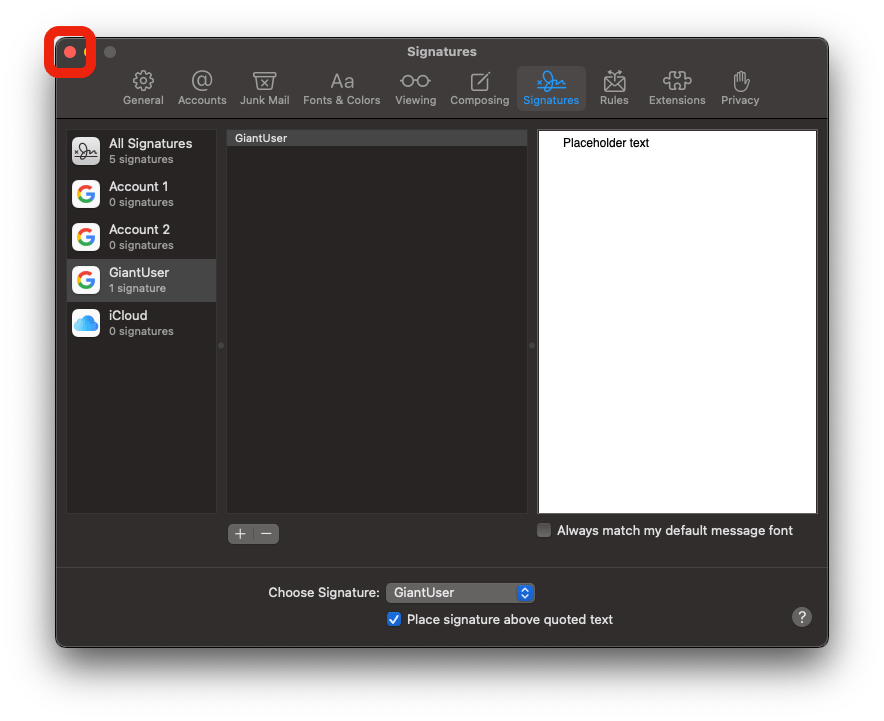This screenshot has width=884, height=721.
Task: Select the Signatures tab
Action: (551, 88)
